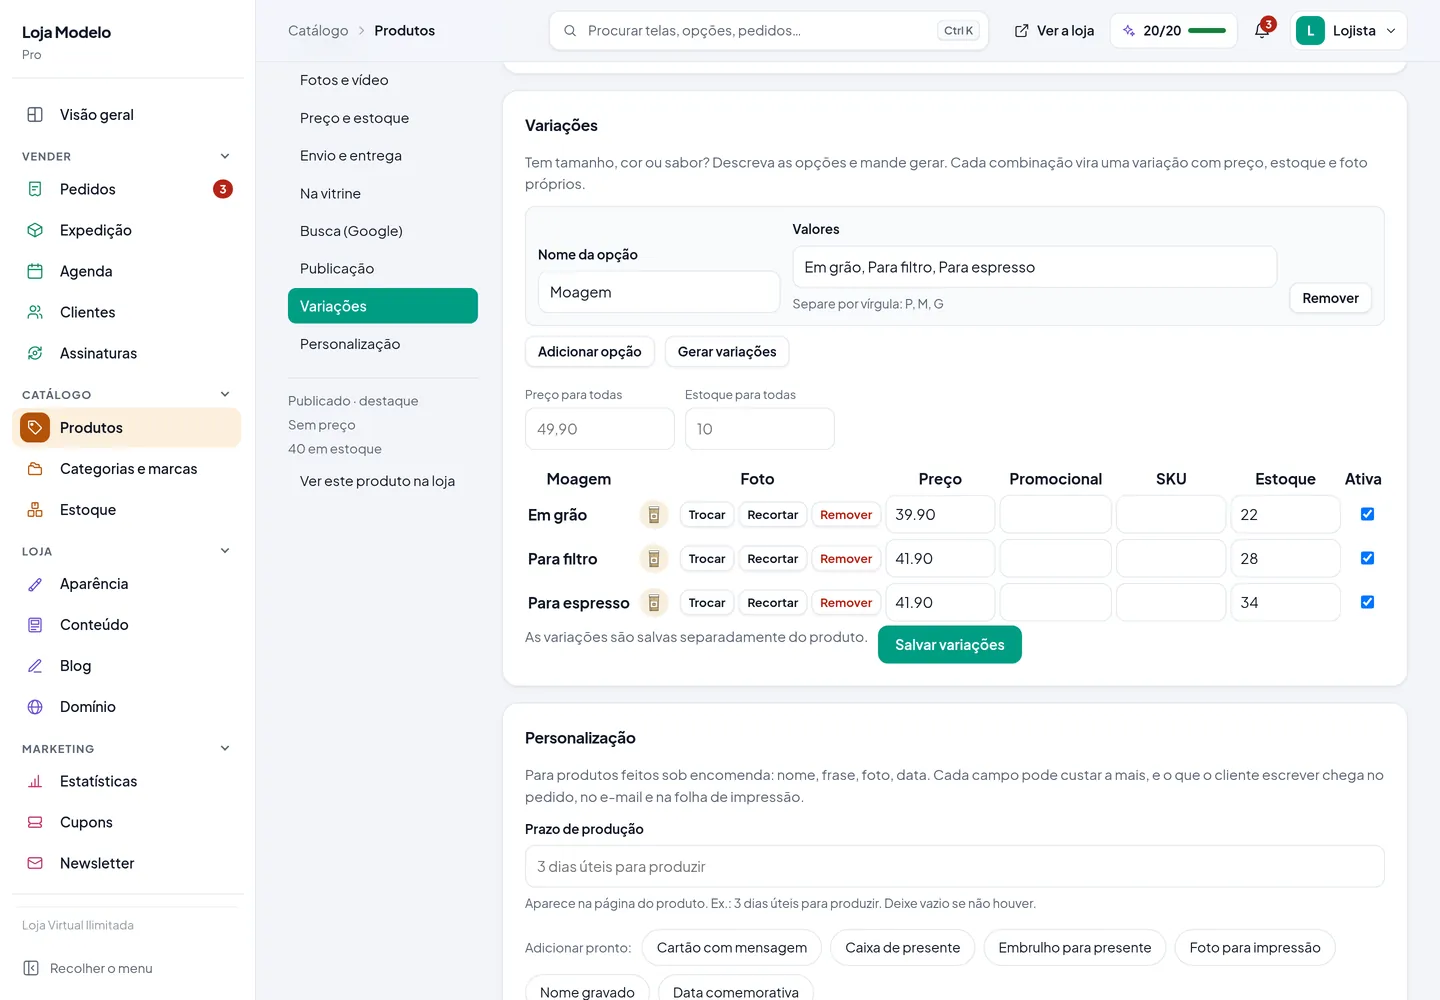Click the Estoque para todas field

click(x=760, y=429)
